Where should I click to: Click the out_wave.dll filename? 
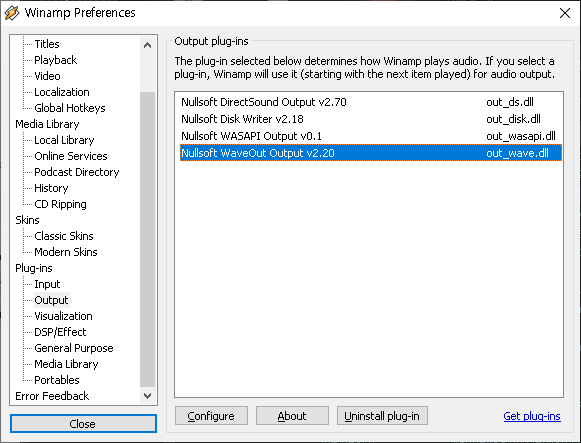pyautogui.click(x=517, y=153)
